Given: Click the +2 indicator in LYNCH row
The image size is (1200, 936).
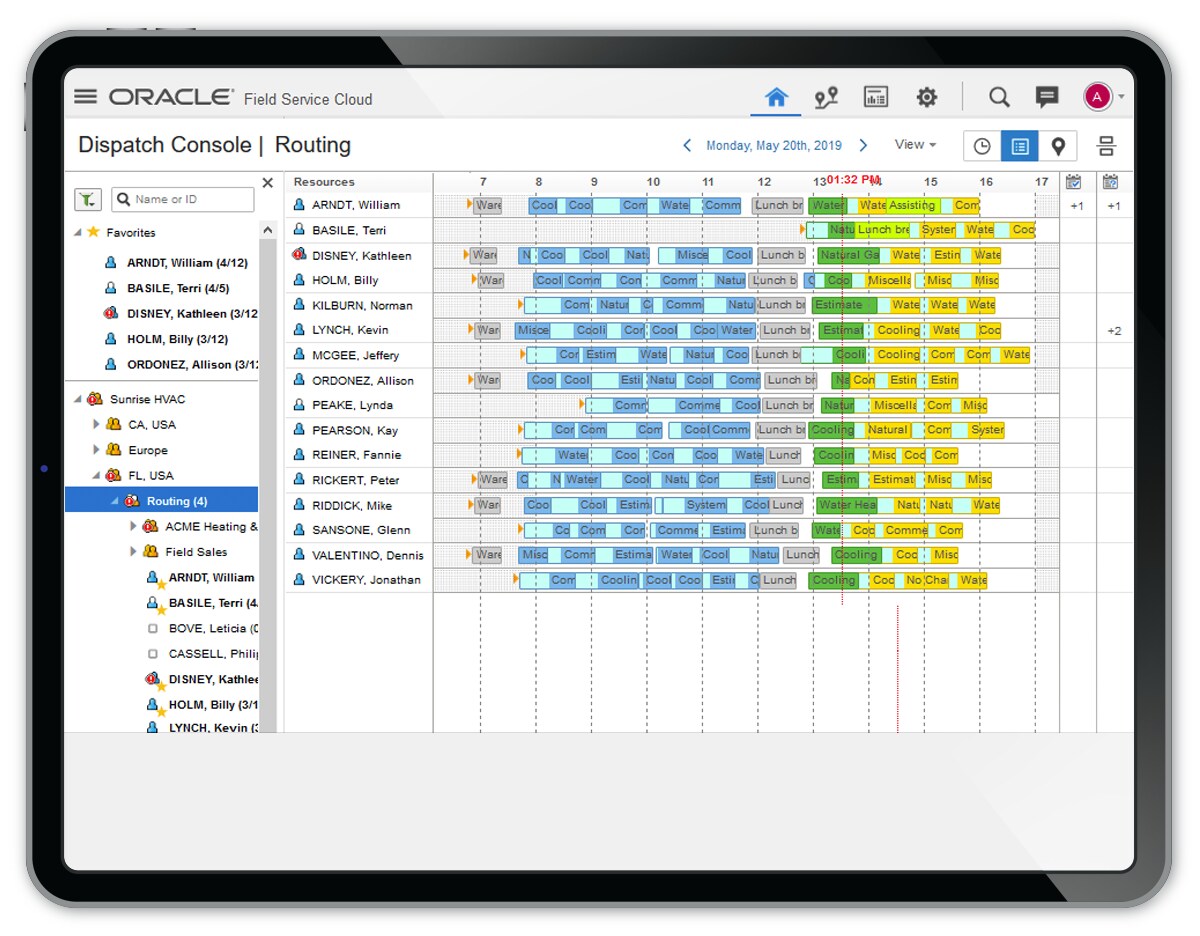Looking at the screenshot, I should (1113, 331).
